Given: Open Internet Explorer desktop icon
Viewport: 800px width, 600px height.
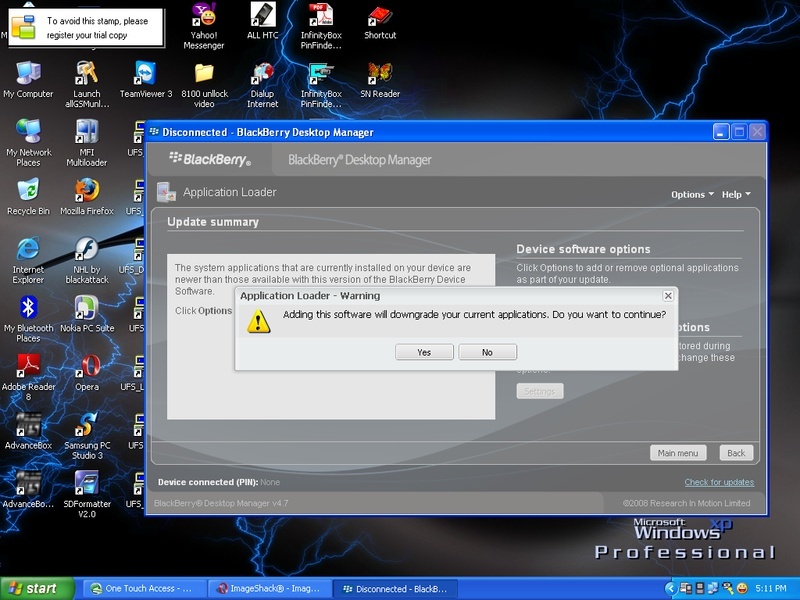Looking at the screenshot, I should pyautogui.click(x=28, y=260).
